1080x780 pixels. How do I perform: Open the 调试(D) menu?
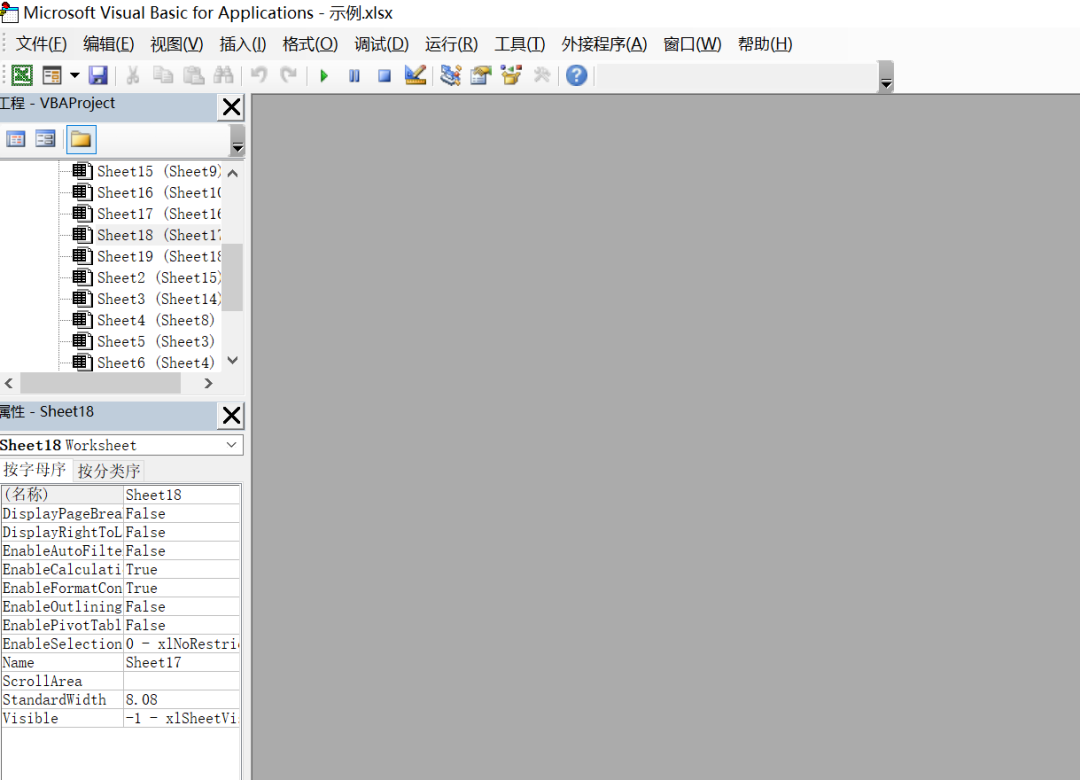(382, 44)
